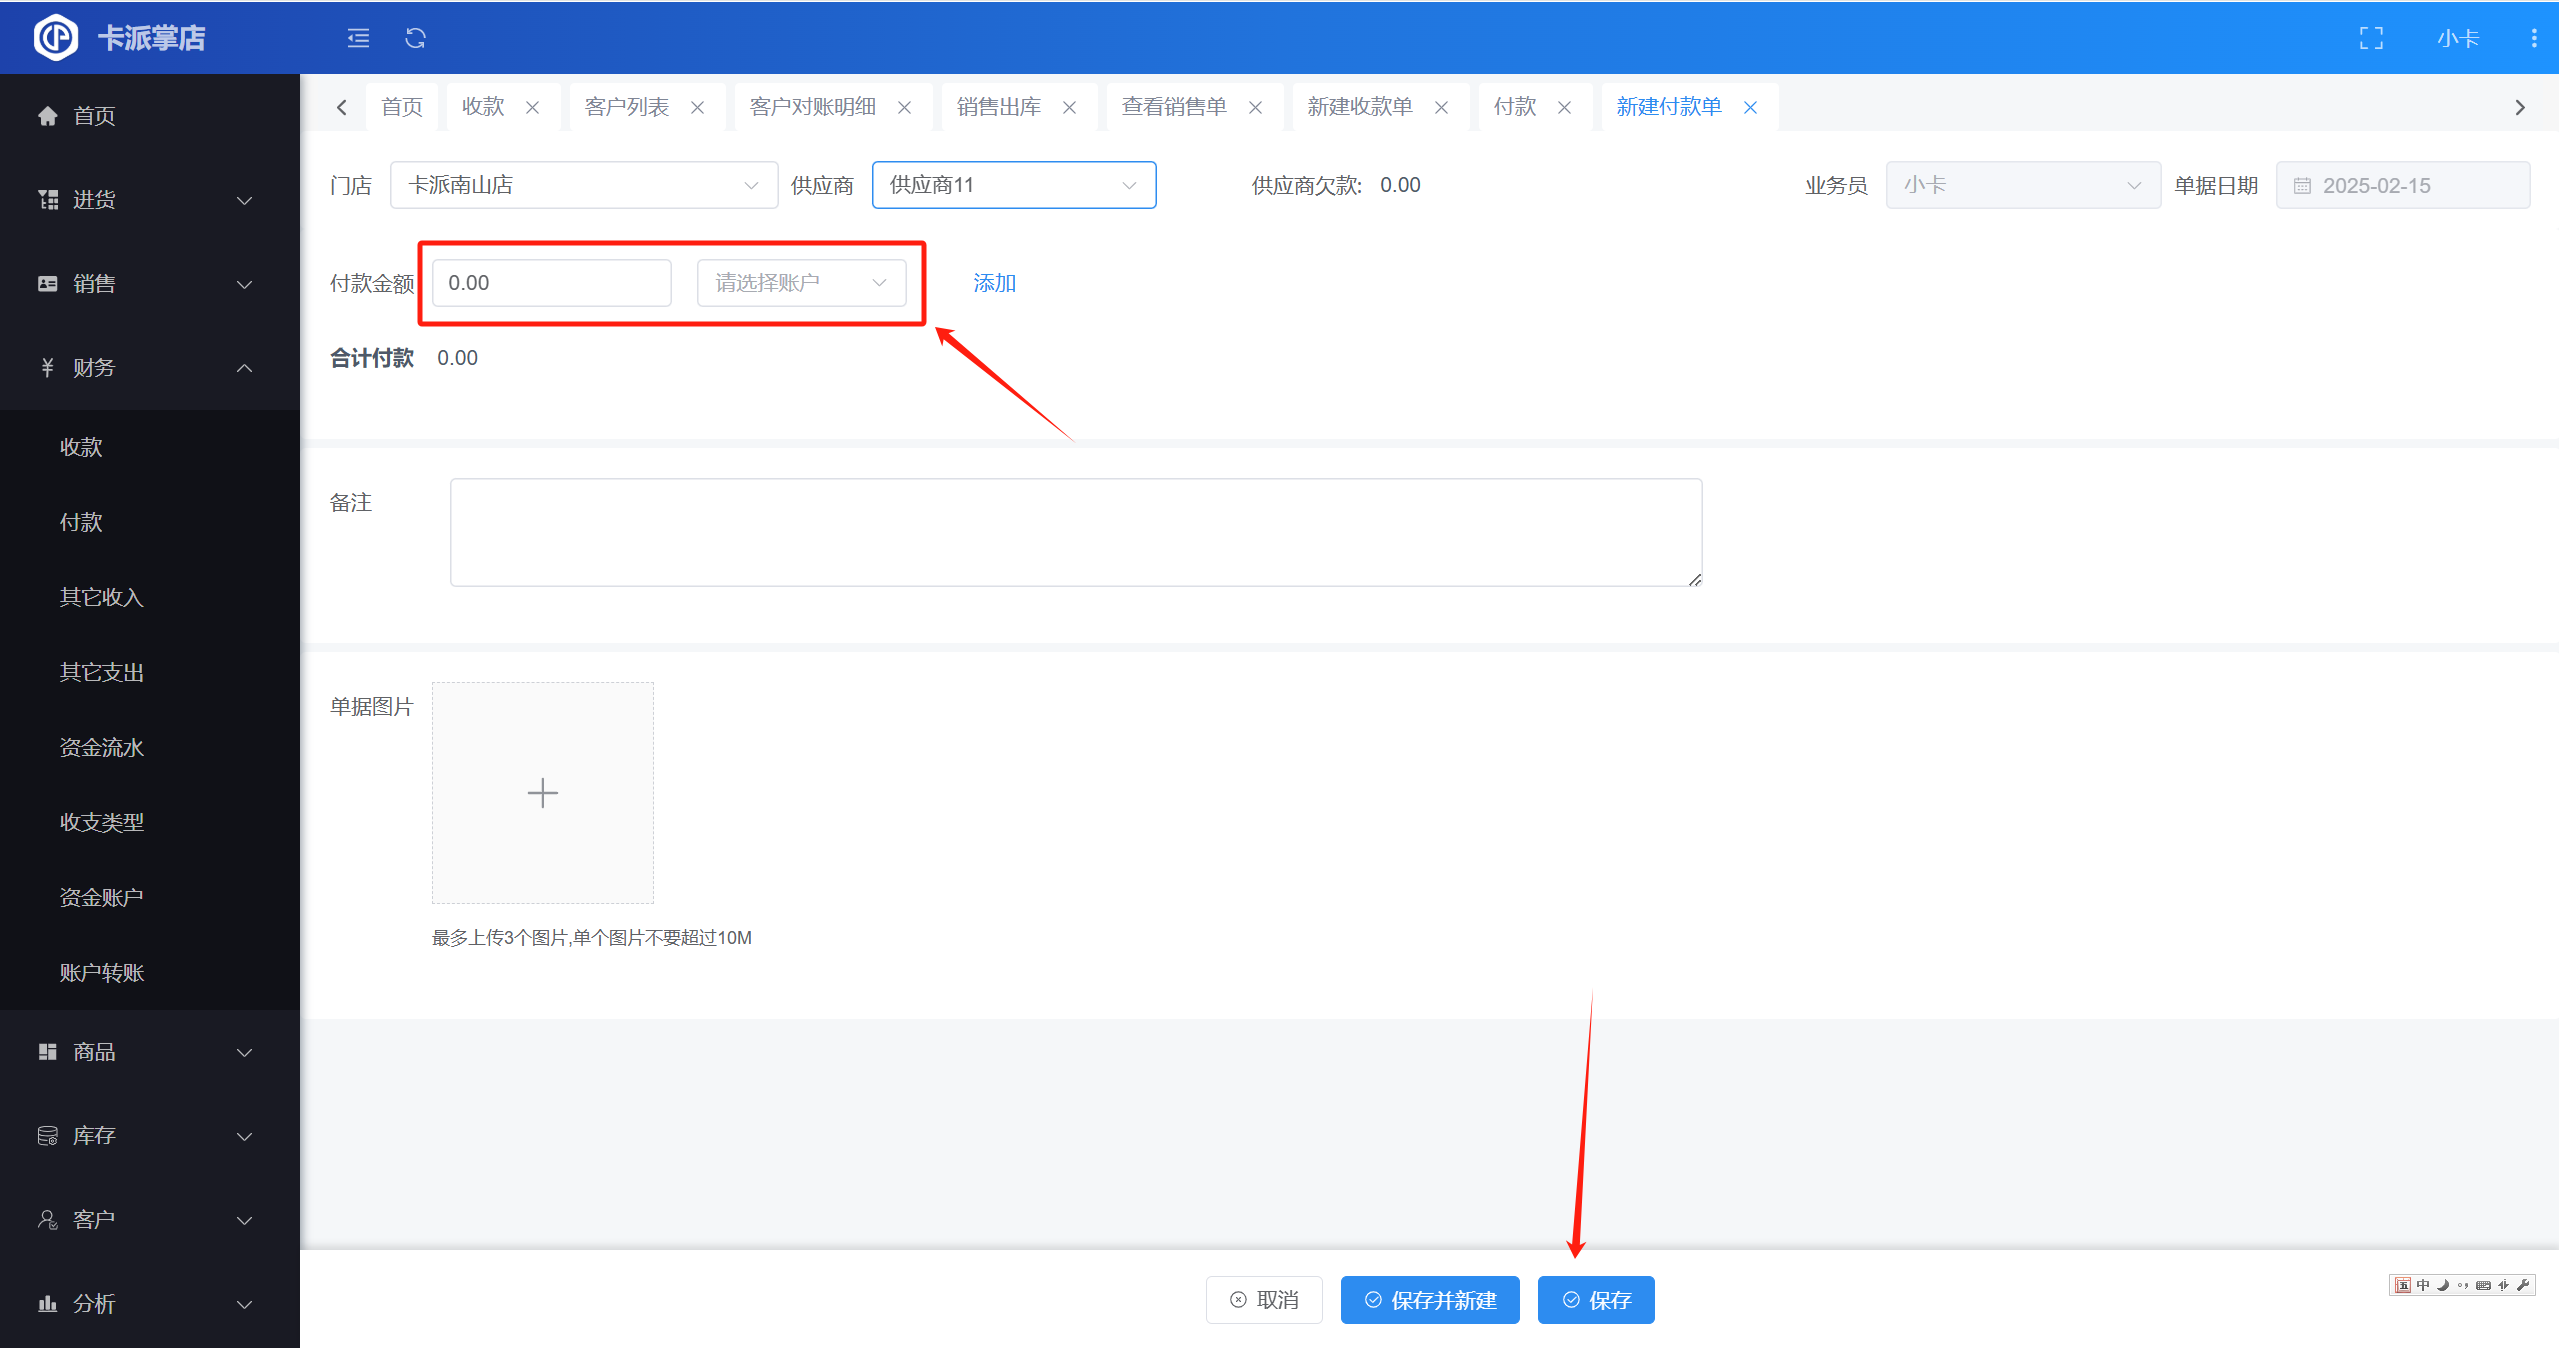The width and height of the screenshot is (2559, 1348).
Task: Close the 客户对账明细 tab
Action: pyautogui.click(x=904, y=108)
